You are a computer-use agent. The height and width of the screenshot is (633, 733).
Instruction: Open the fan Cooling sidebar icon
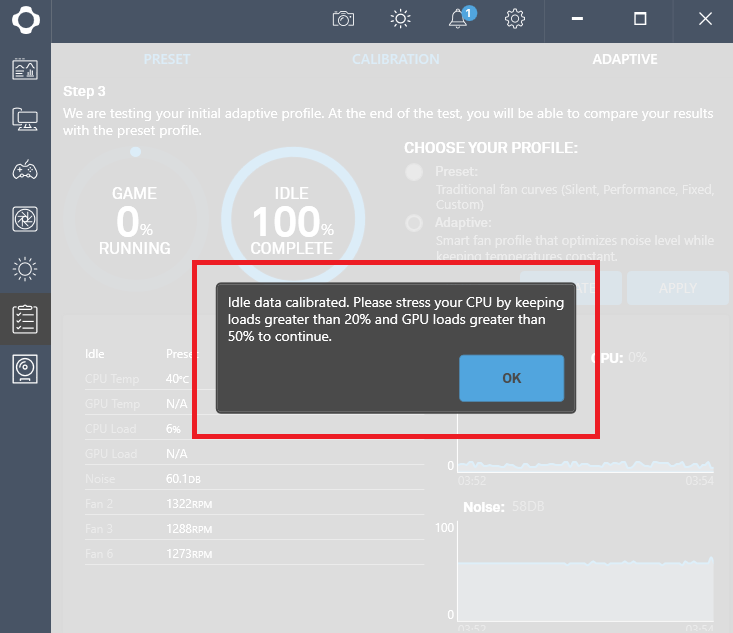pos(25,219)
